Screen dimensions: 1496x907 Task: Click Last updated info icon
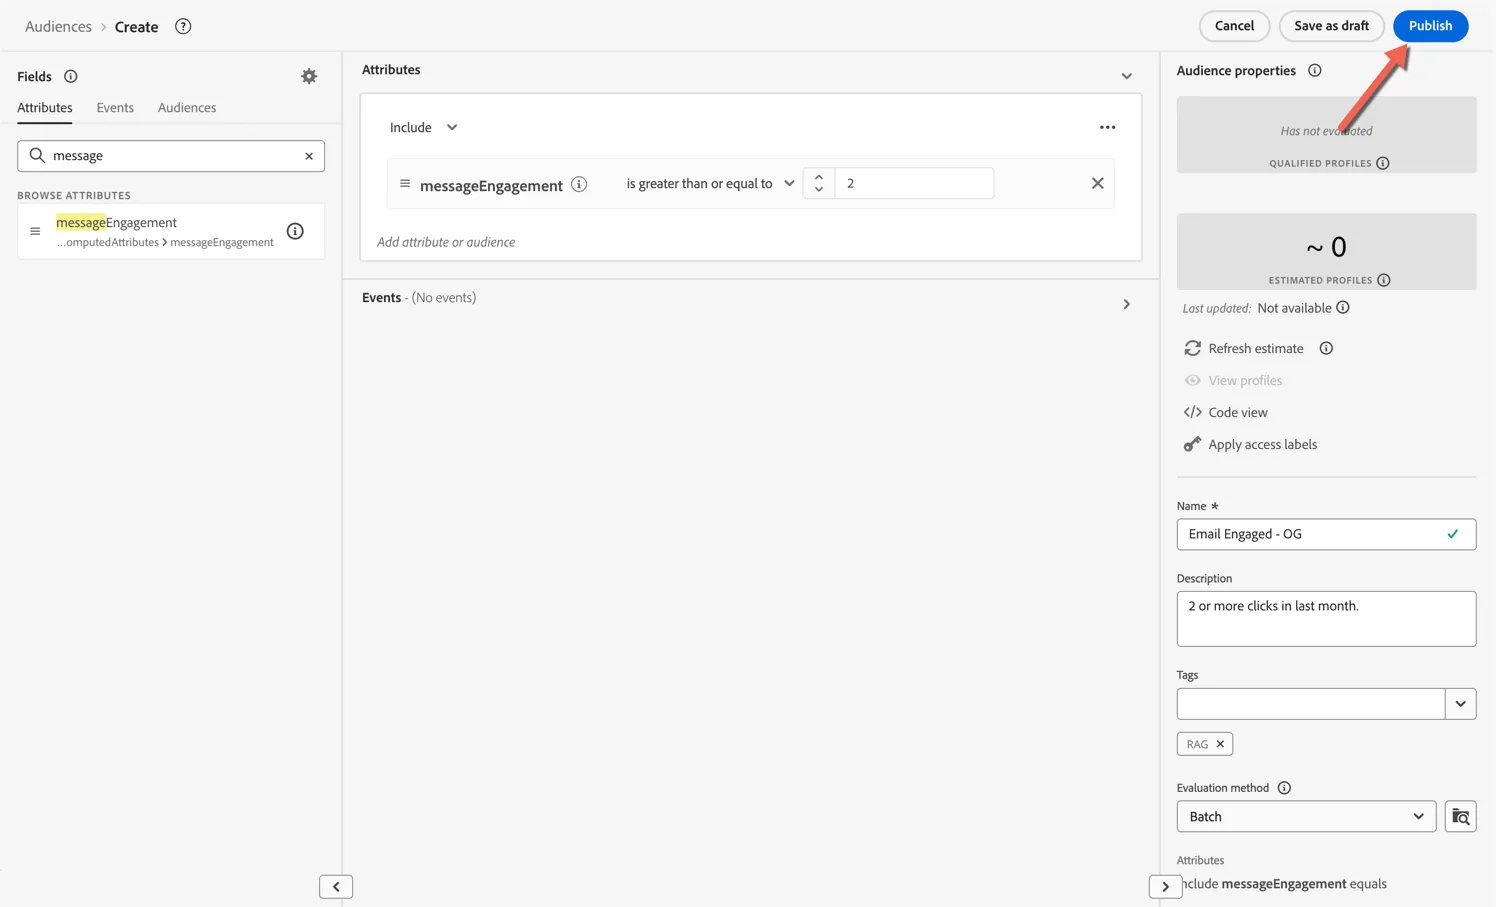pyautogui.click(x=1343, y=308)
